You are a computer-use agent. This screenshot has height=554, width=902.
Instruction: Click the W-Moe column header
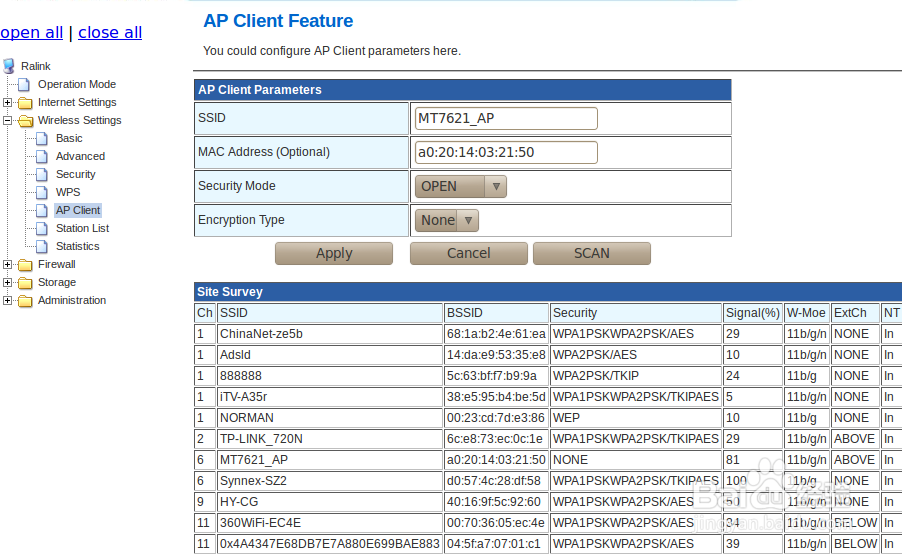807,313
